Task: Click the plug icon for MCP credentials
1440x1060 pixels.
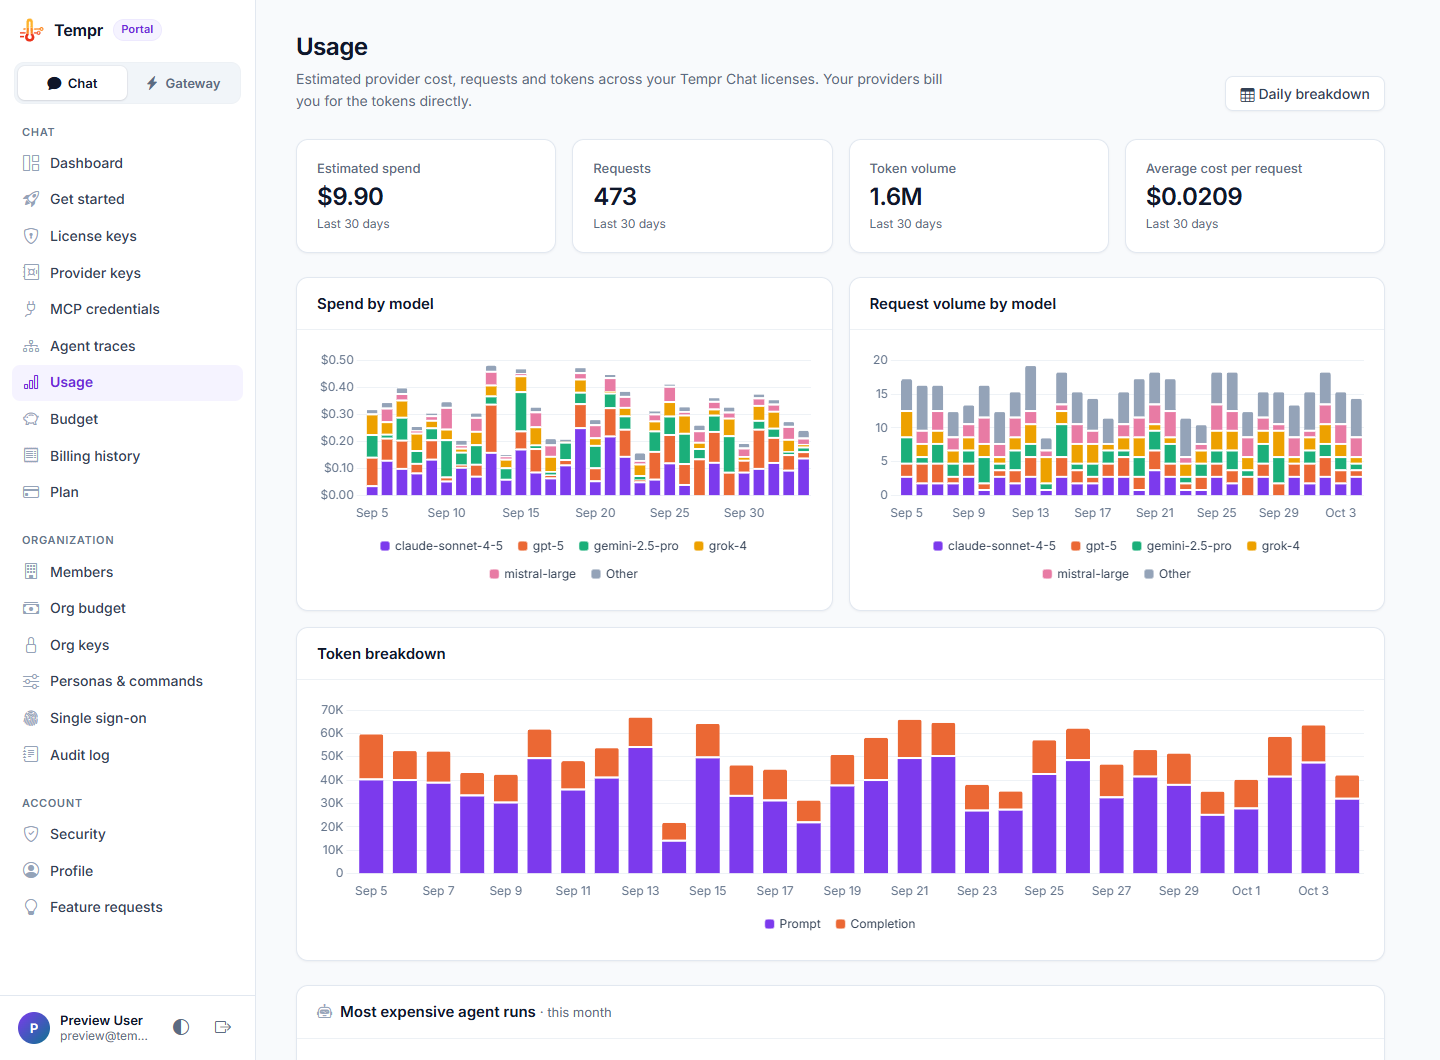Action: 31,309
